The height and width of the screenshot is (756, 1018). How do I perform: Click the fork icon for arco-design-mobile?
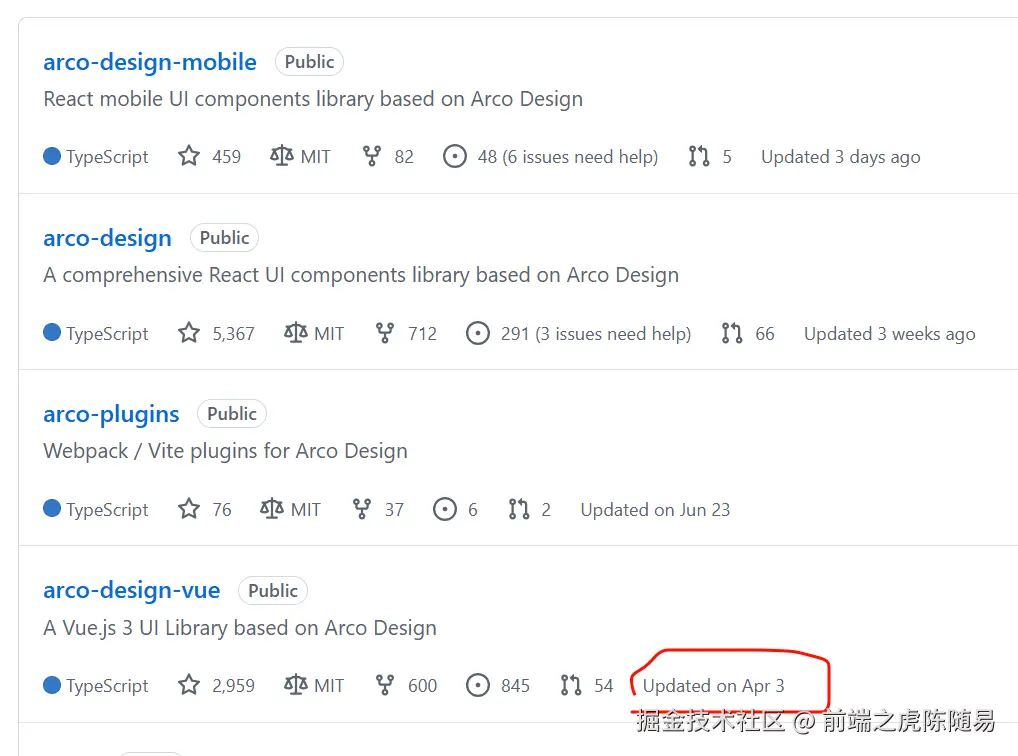coord(372,156)
